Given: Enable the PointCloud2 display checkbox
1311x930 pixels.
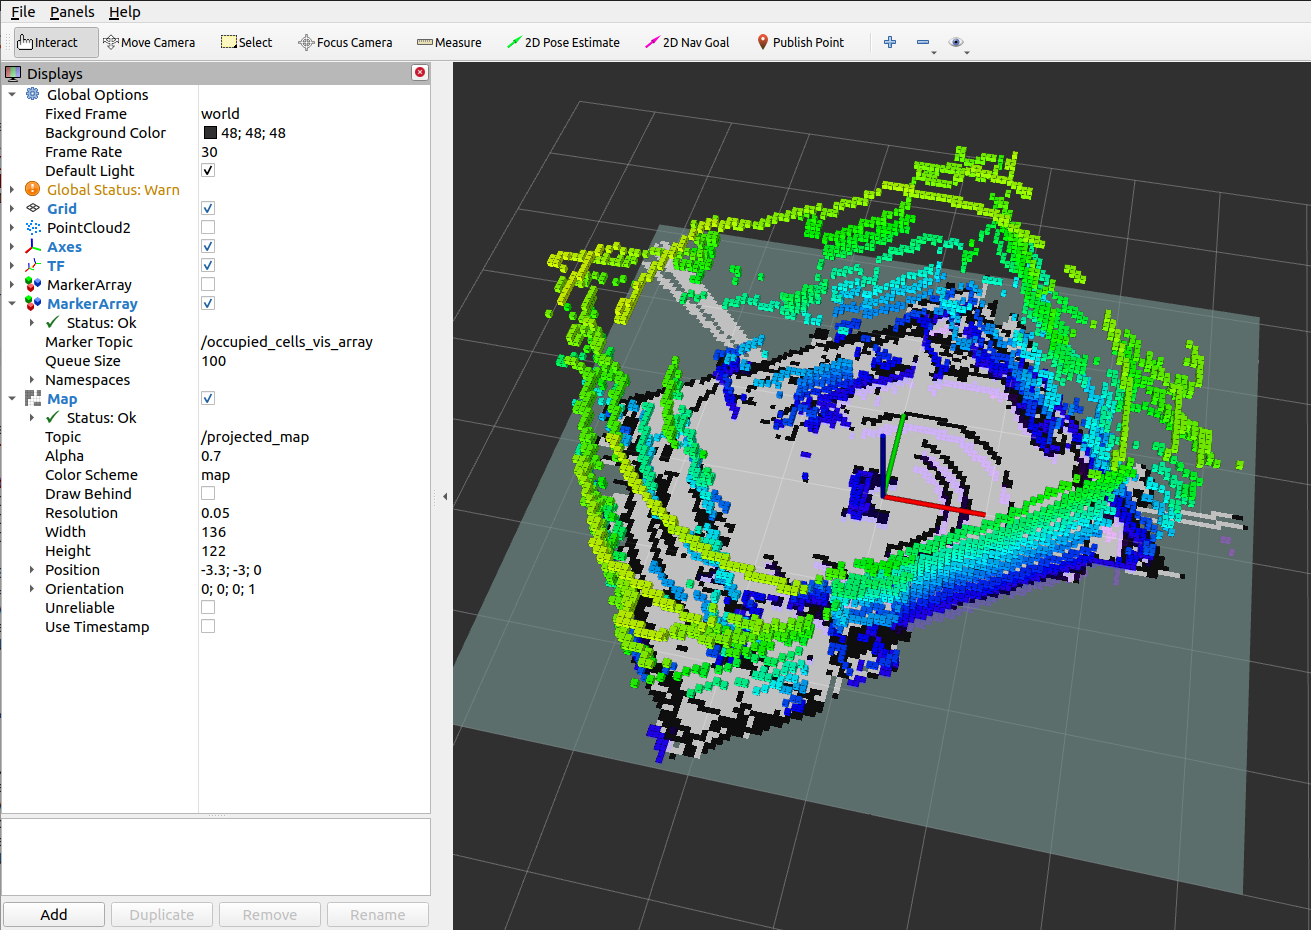Looking at the screenshot, I should [207, 227].
